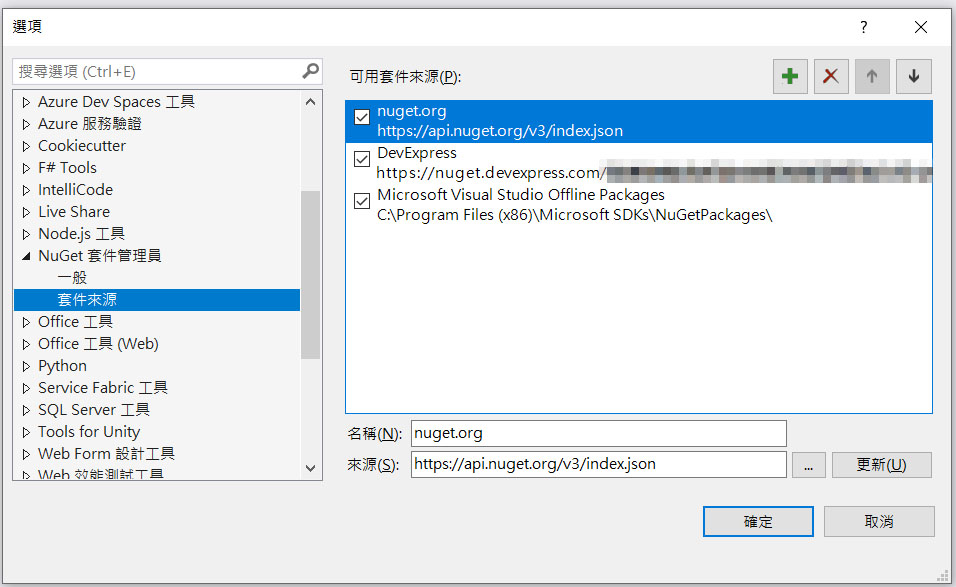Click the https://api.nuget.org/v3/index.json list entry URL

point(500,131)
